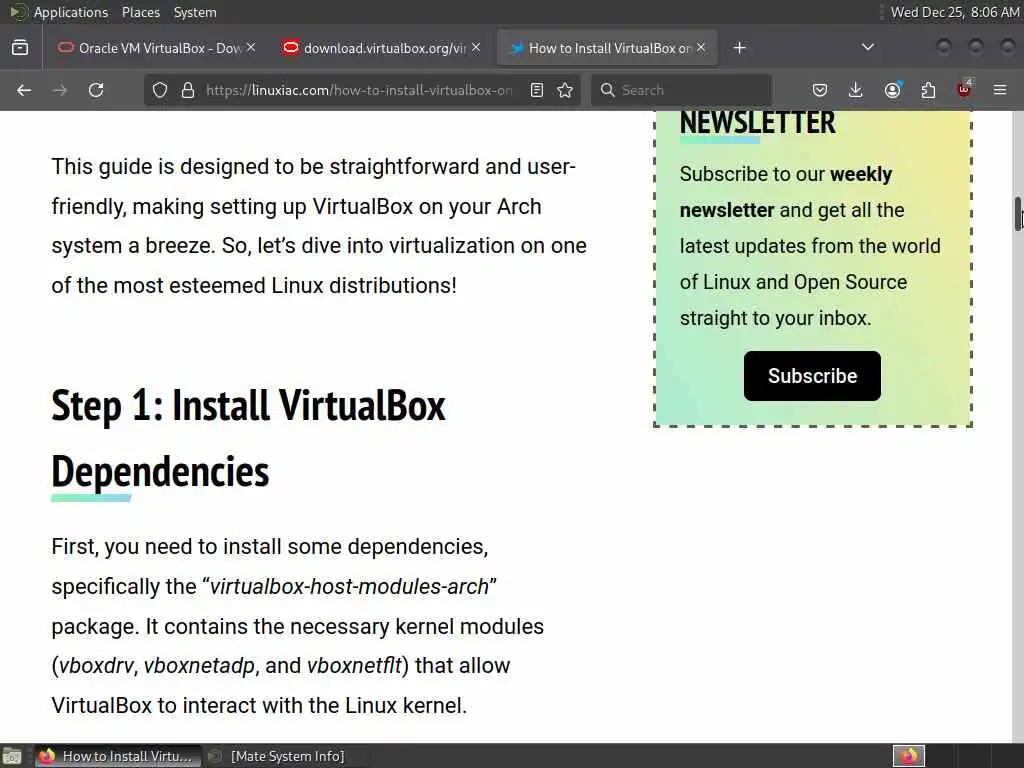
Task: Switch to the Mate System Info taskbar window
Action: point(276,757)
